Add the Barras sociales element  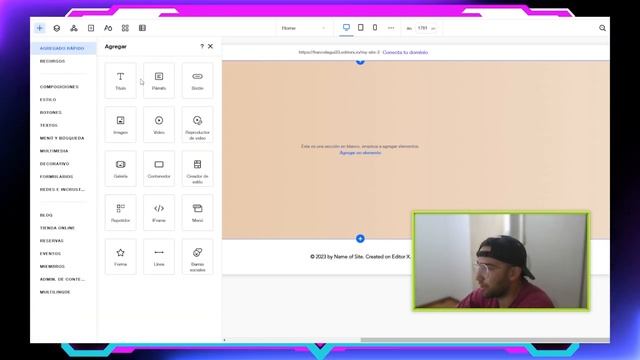pos(198,257)
